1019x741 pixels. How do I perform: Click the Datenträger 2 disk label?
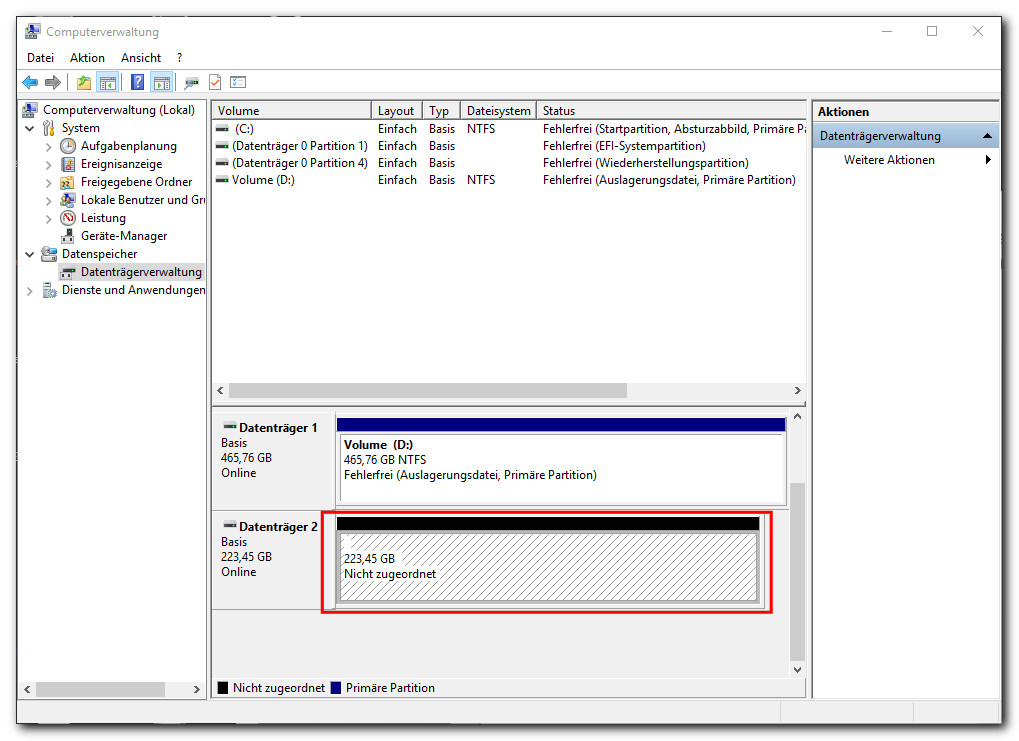(x=278, y=526)
